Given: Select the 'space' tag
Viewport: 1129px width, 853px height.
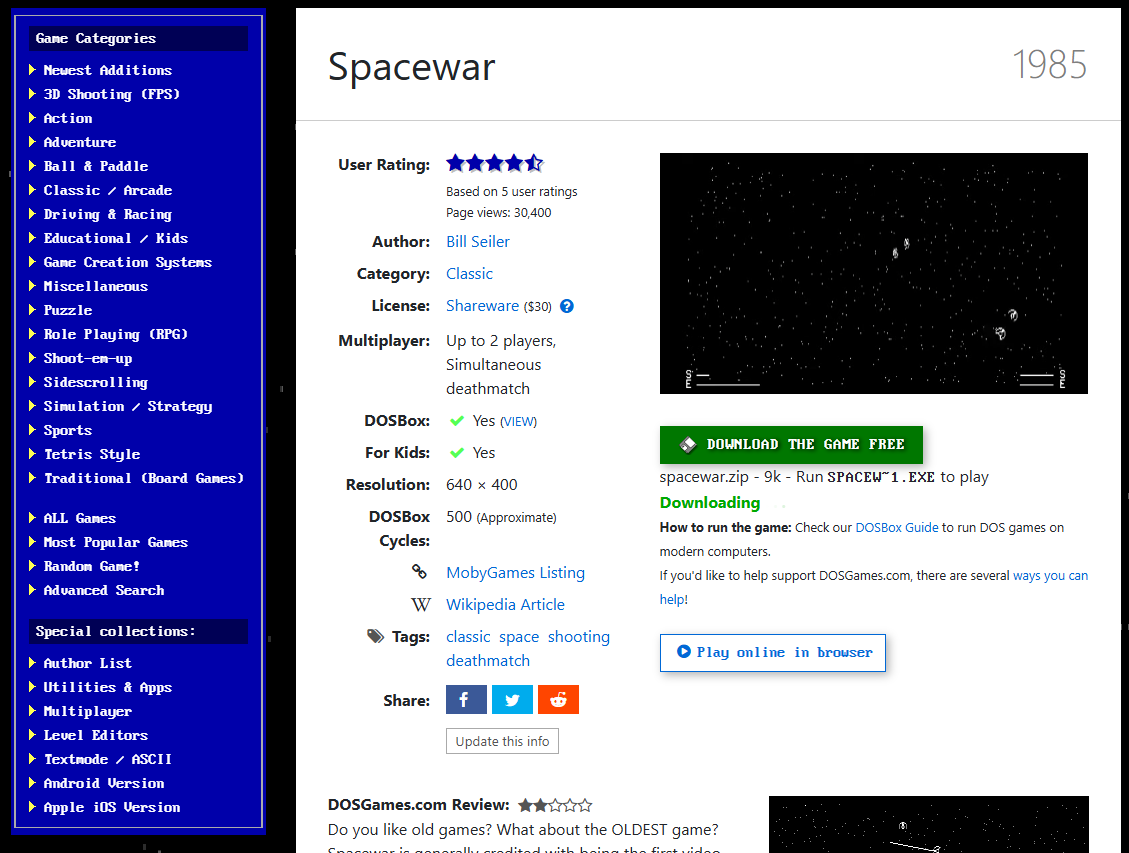Looking at the screenshot, I should click(x=519, y=637).
